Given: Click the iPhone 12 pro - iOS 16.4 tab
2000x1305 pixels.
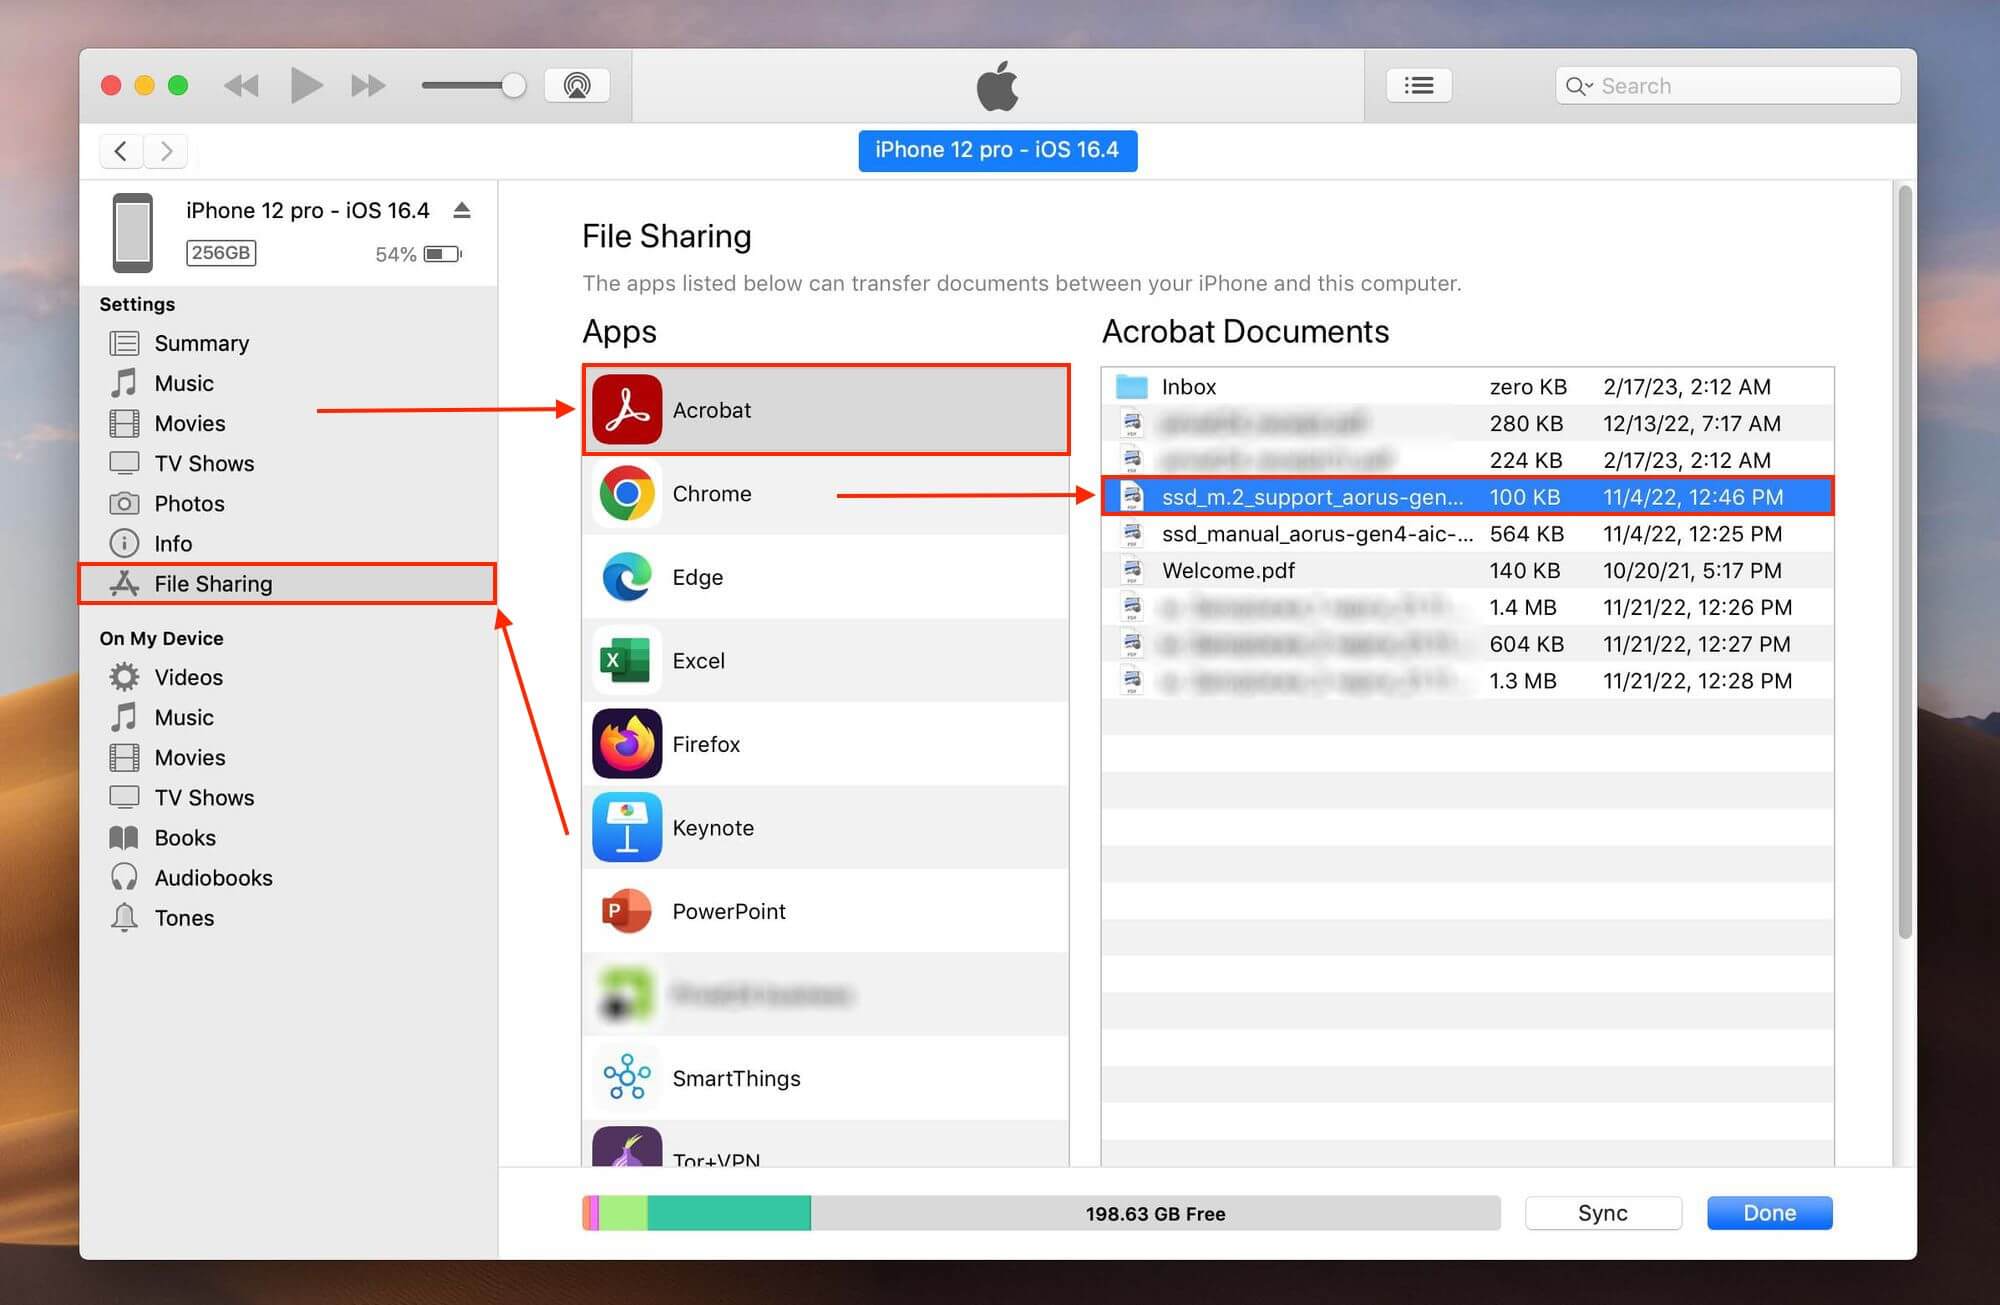Looking at the screenshot, I should [x=997, y=150].
